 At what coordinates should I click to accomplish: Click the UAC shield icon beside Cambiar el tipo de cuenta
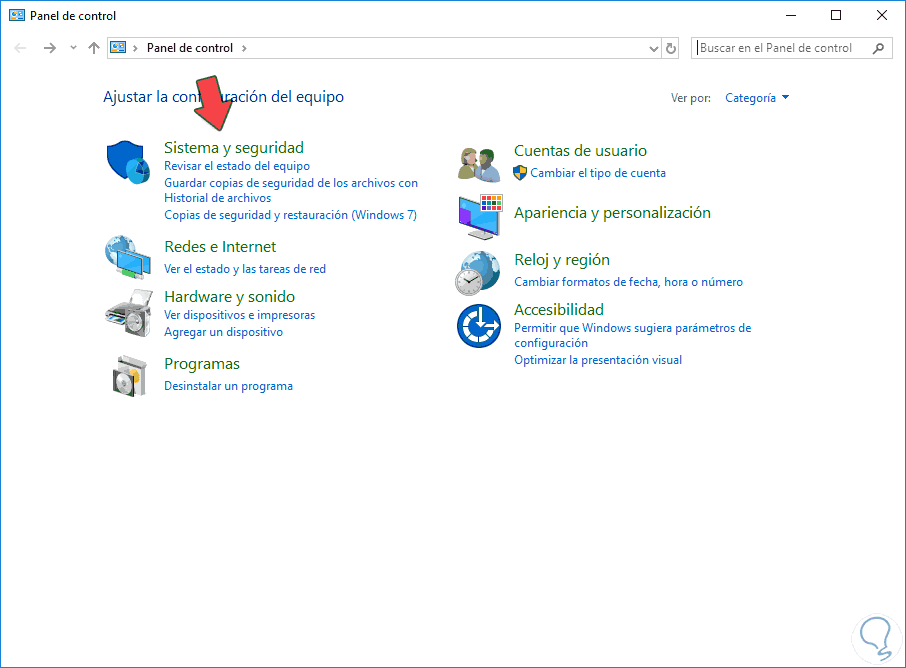(x=520, y=173)
